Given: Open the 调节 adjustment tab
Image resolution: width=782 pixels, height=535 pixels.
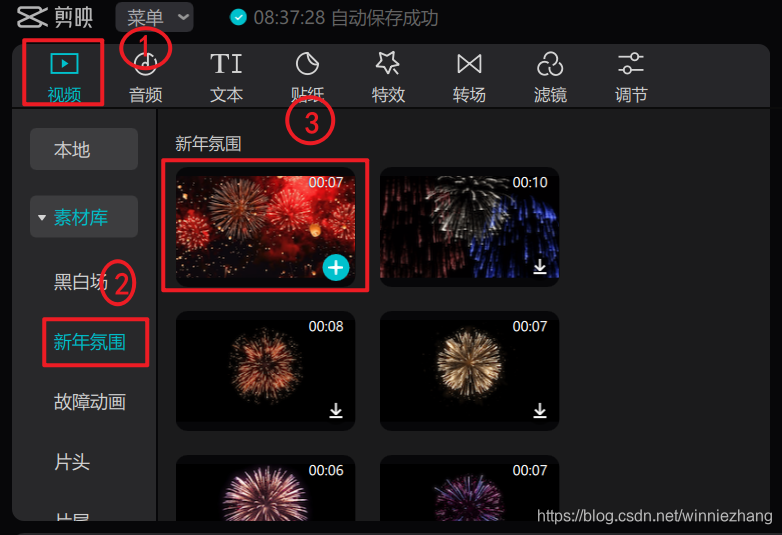Looking at the screenshot, I should 631,77.
